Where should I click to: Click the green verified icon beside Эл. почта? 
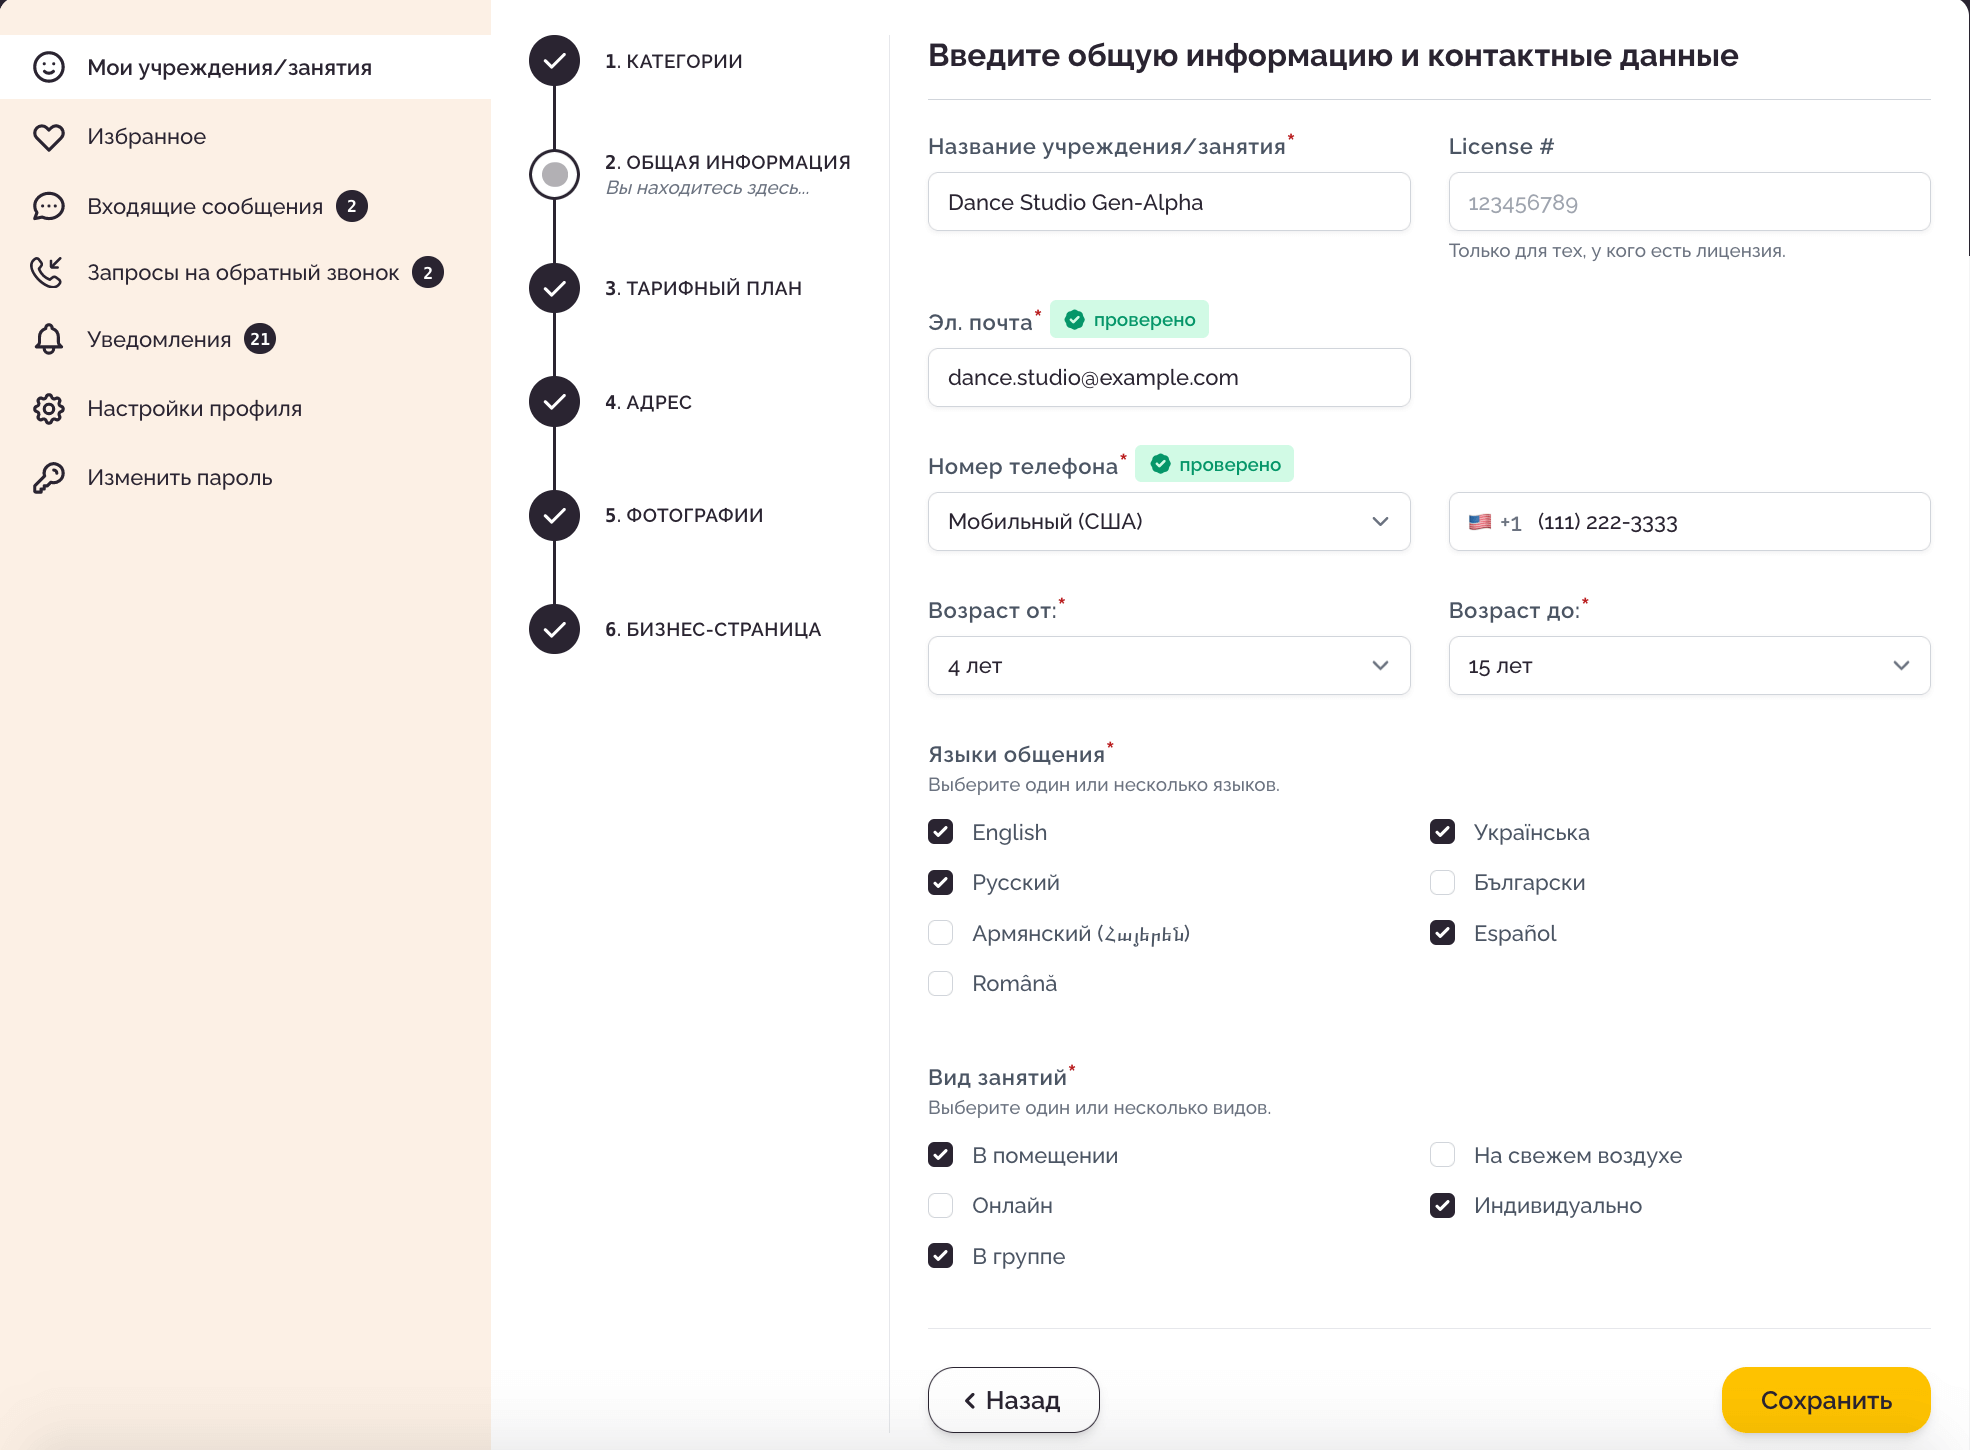click(1074, 320)
